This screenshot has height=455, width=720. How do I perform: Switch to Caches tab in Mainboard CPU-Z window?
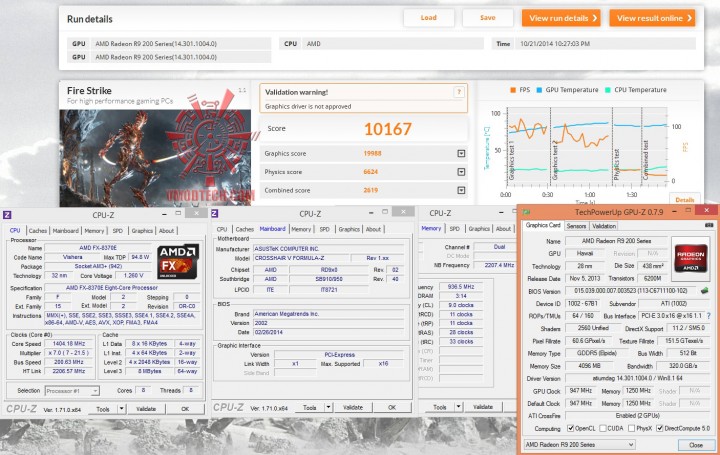244,229
